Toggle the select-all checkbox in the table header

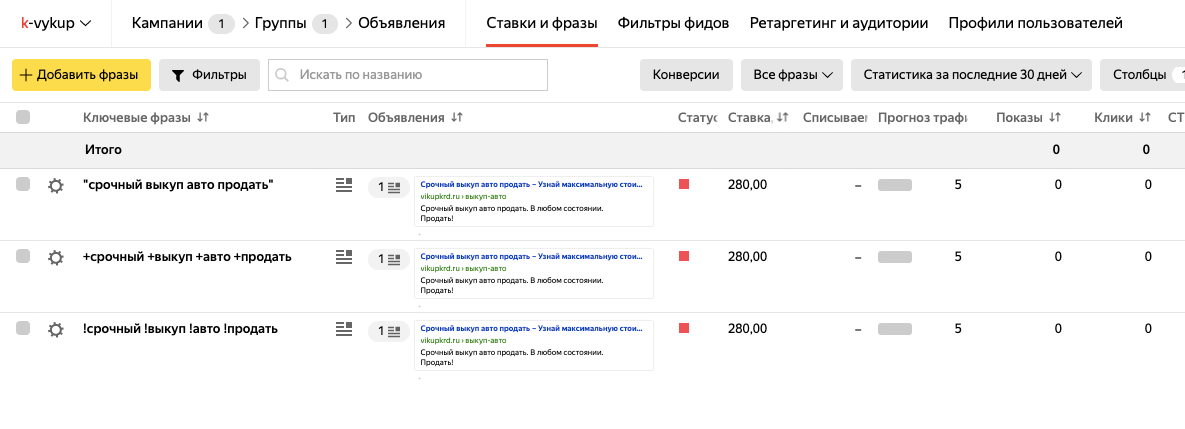click(23, 117)
